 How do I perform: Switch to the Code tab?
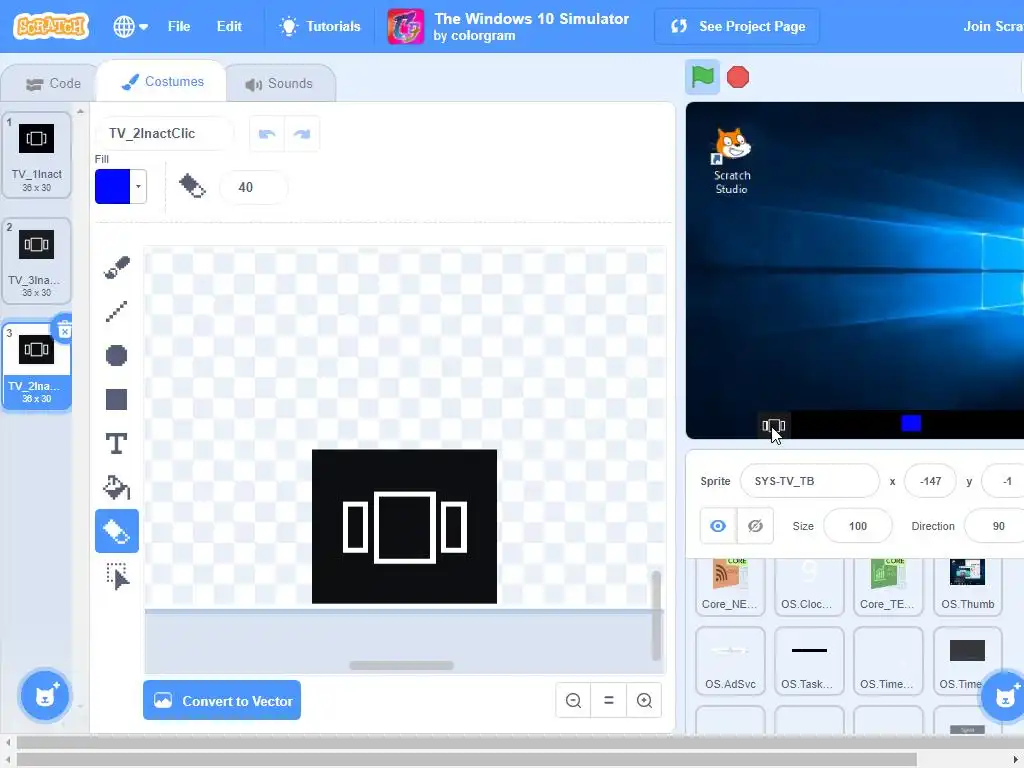point(52,84)
